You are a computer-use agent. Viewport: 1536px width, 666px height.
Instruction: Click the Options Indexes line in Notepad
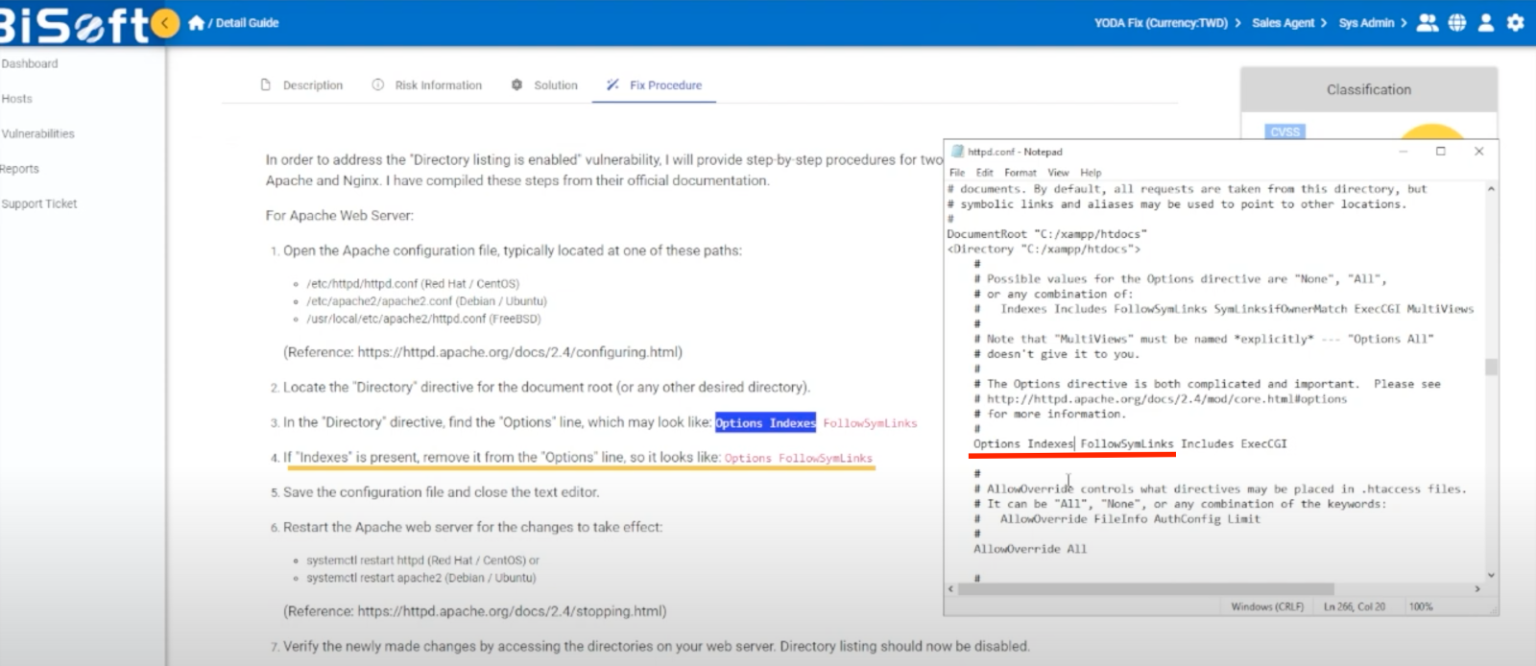pyautogui.click(x=1130, y=444)
